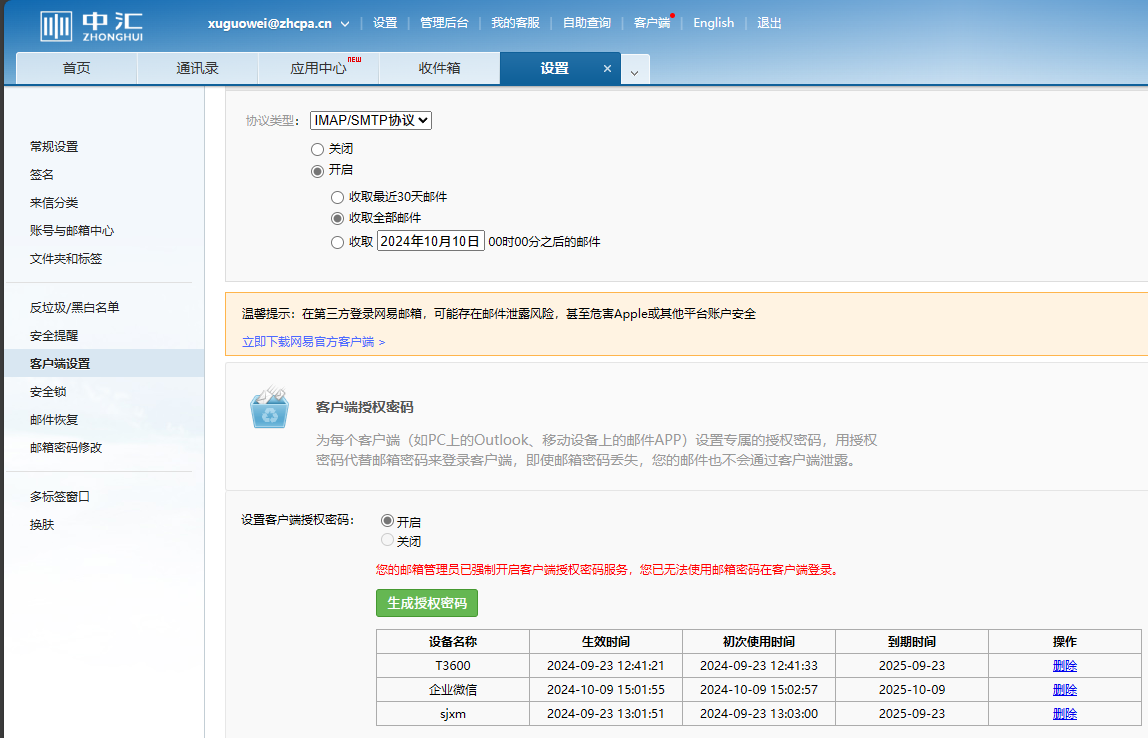Enable 开启 for client authorization password
The image size is (1148, 738).
(388, 521)
